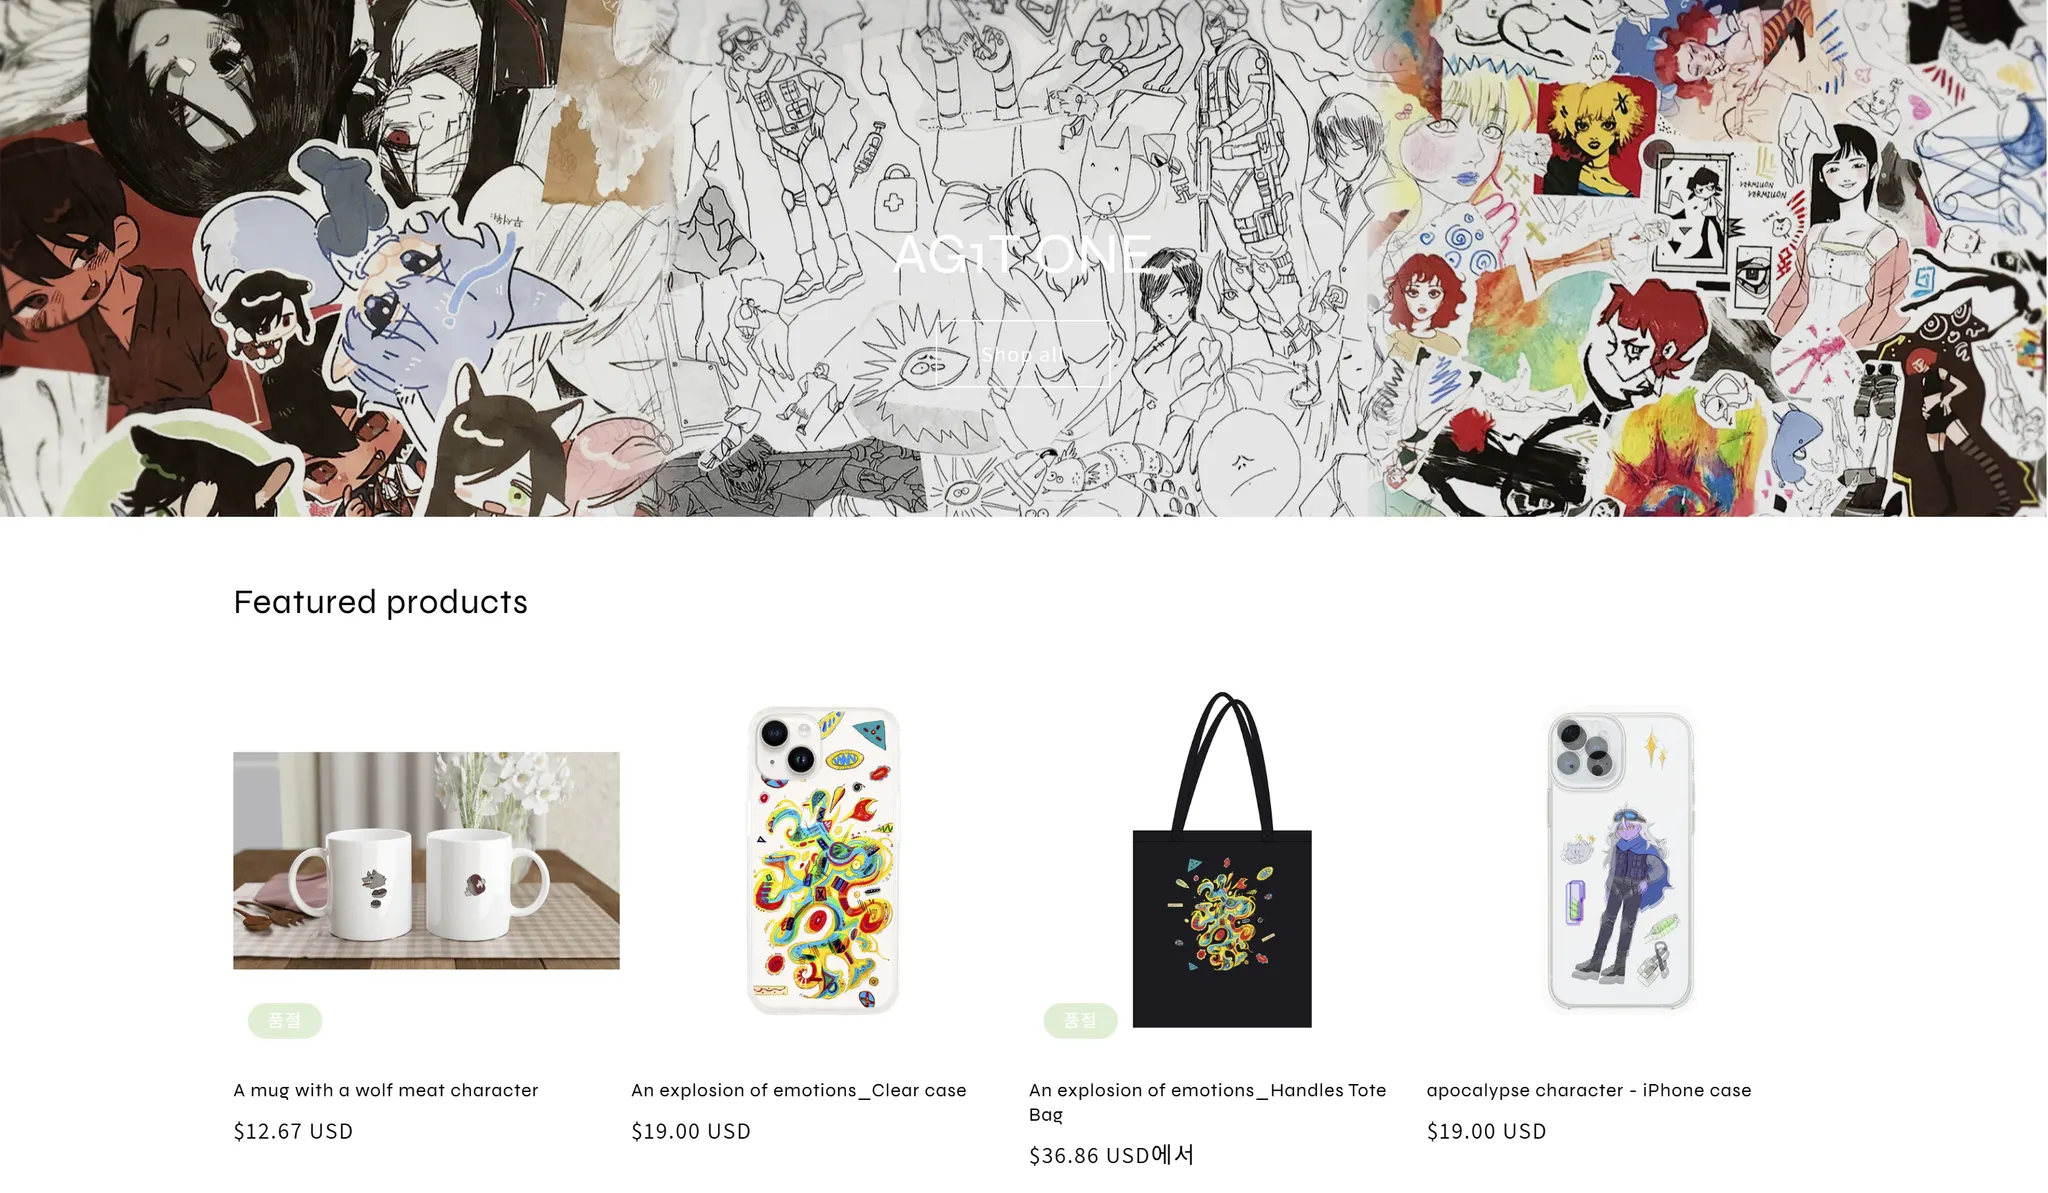Screen dimensions: 2048x1193
Task: Open the apocalypse character iPhone case image
Action: point(1620,860)
